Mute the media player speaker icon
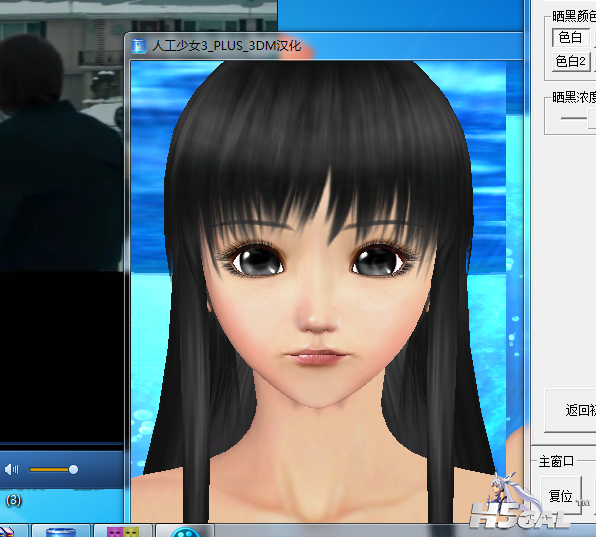This screenshot has height=537, width=596. click(x=11, y=469)
